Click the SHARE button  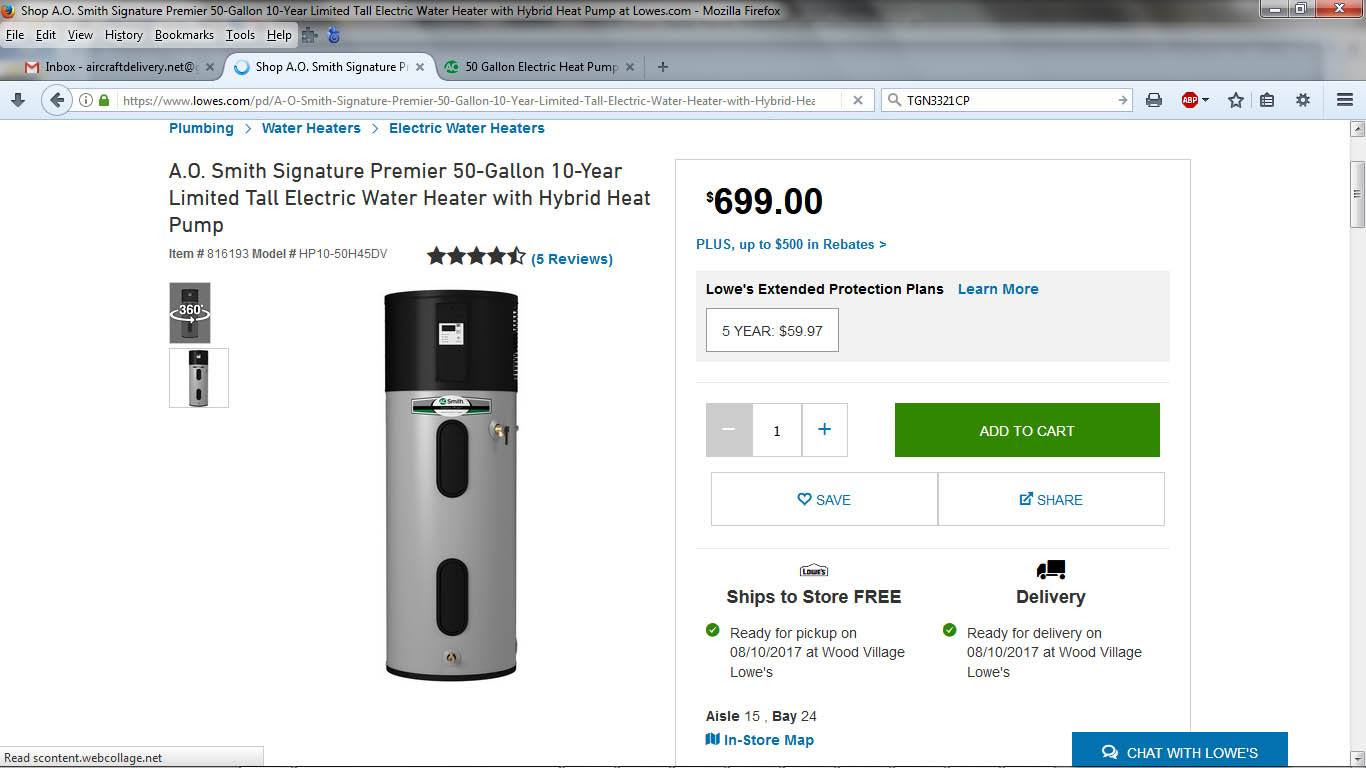pyautogui.click(x=1051, y=499)
